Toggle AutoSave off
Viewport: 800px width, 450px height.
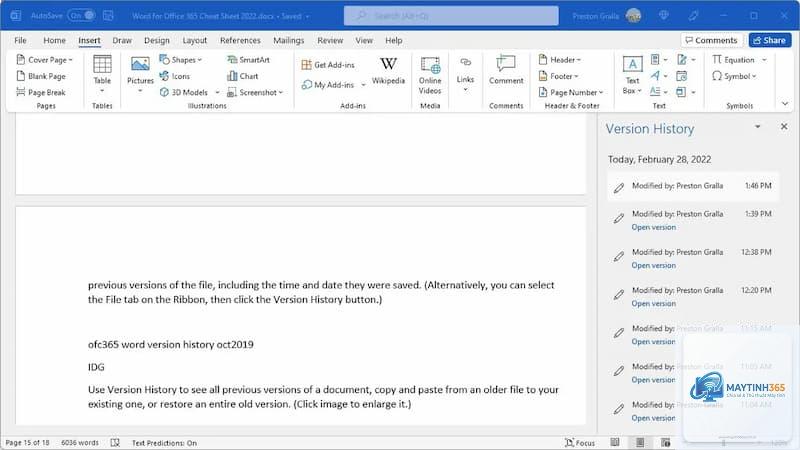tap(82, 15)
